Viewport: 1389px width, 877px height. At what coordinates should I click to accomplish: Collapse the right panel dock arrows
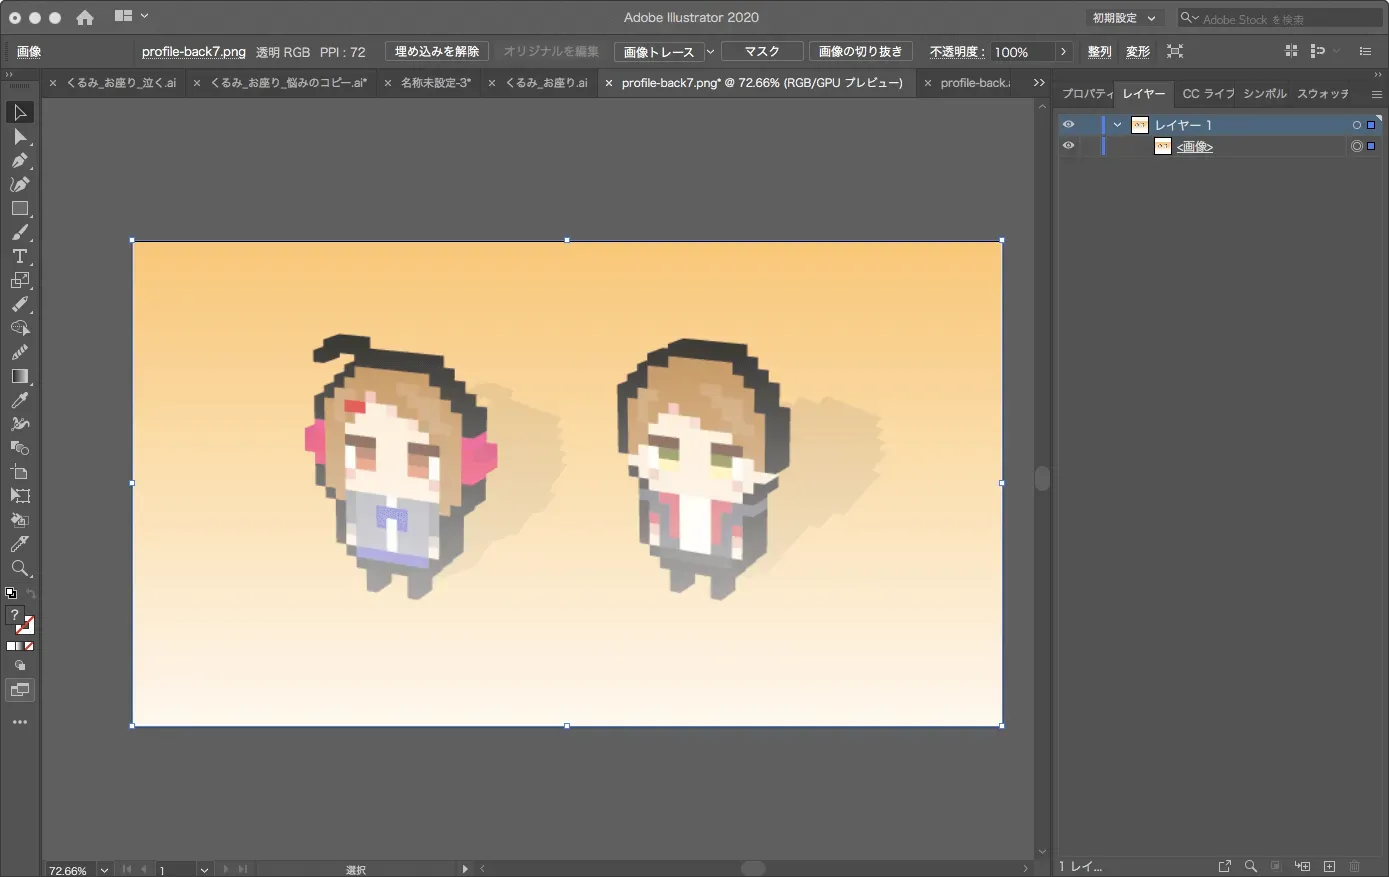[x=1376, y=74]
